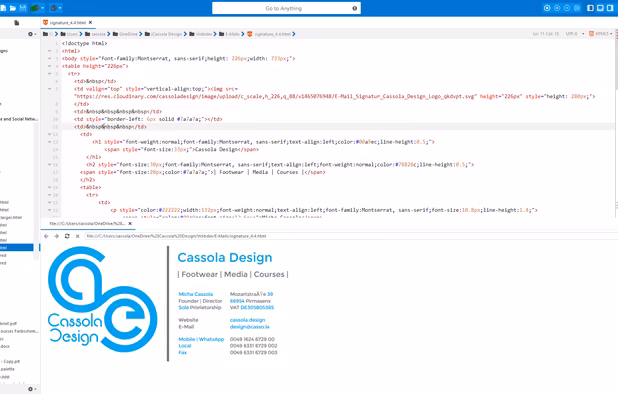Click the gray circular toolbar icon
This screenshot has height=394, width=618.
pos(53,8)
